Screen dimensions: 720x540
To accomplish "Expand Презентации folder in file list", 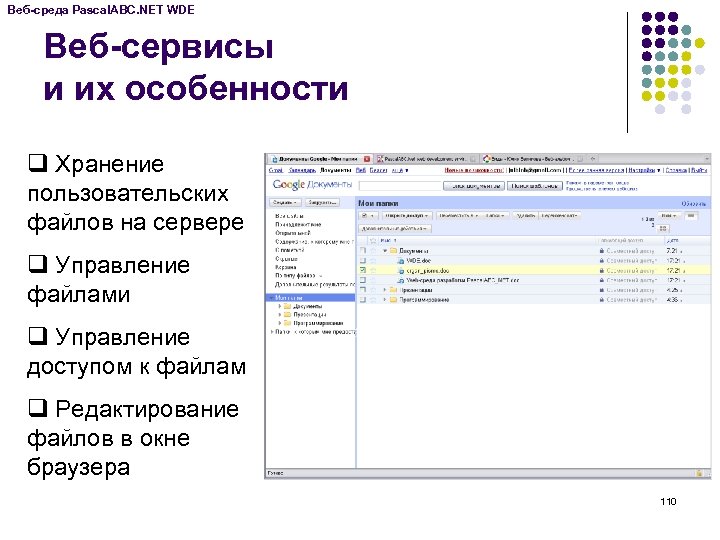I will click(x=385, y=290).
